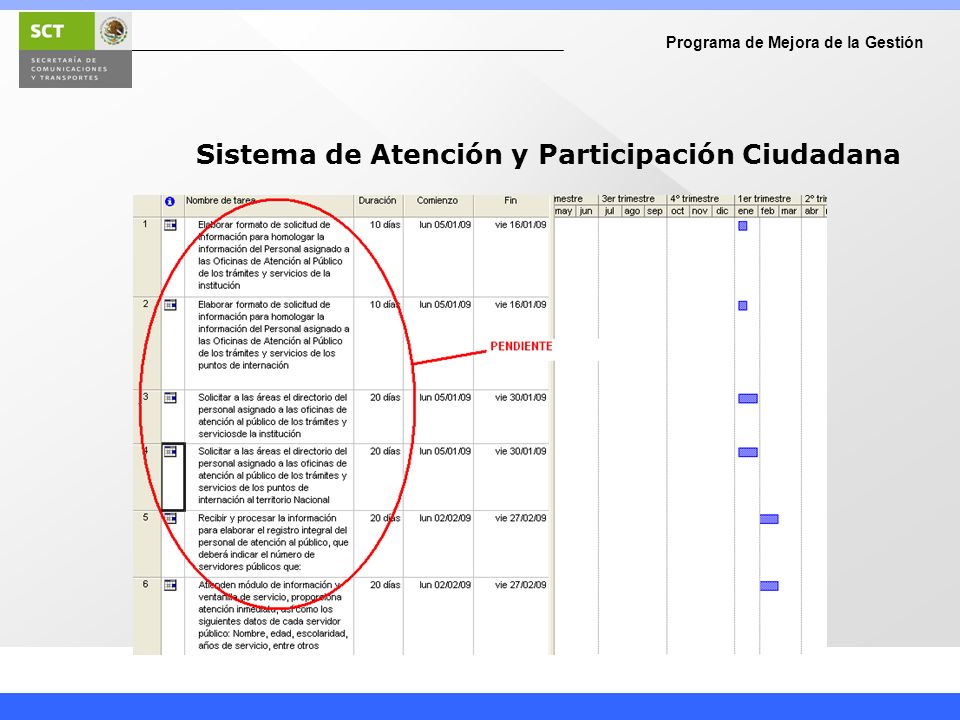The width and height of the screenshot is (960, 720).
Task: Click the Mexican coat of arms emblem
Action: (114, 31)
